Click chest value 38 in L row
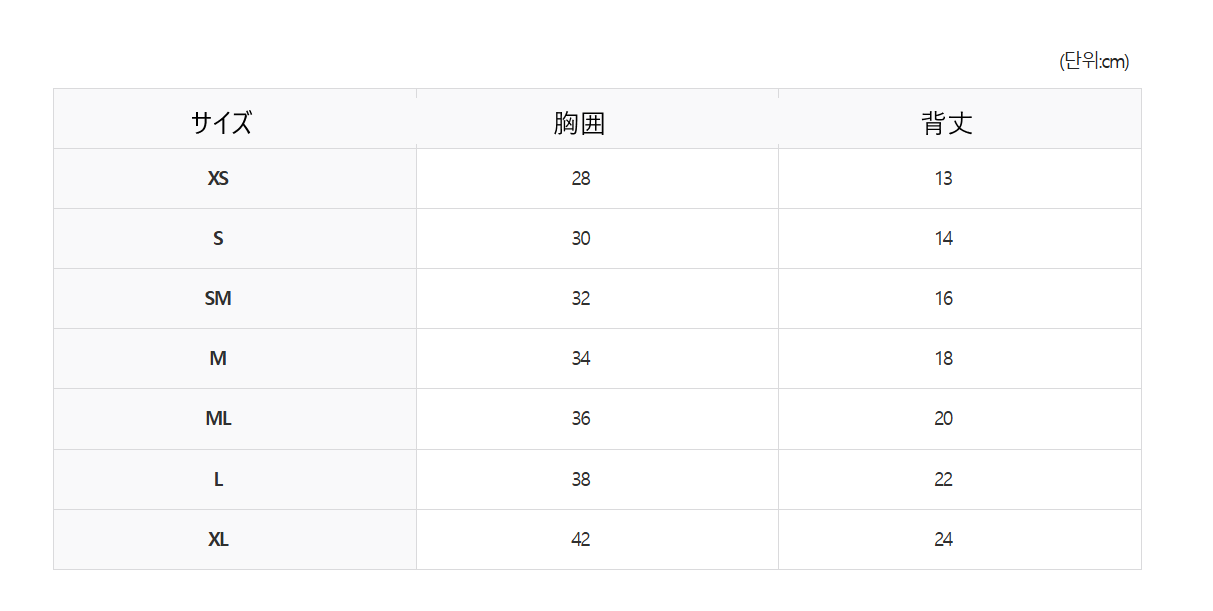The image size is (1213, 611). click(x=581, y=480)
